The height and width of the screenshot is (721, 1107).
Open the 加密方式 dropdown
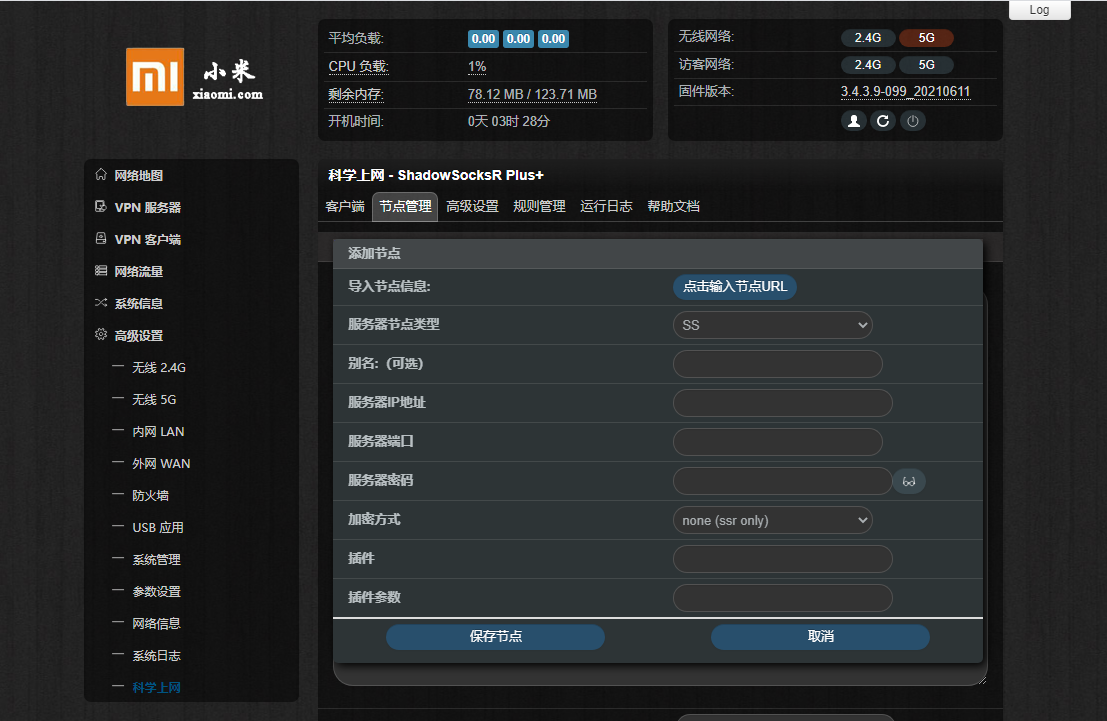772,520
